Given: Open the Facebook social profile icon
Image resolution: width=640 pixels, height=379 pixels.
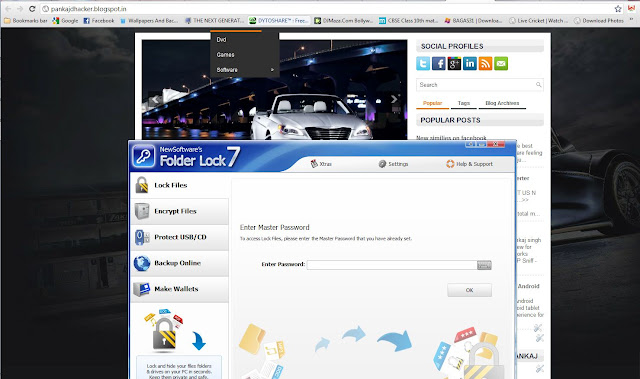Looking at the screenshot, I should (x=439, y=63).
